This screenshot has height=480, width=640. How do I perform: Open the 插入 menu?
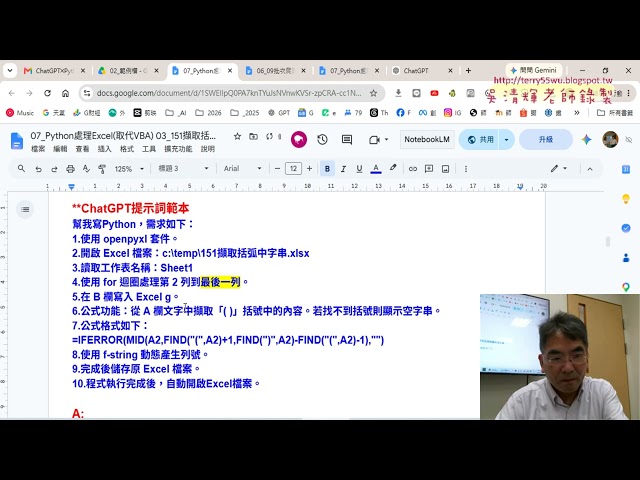104,149
